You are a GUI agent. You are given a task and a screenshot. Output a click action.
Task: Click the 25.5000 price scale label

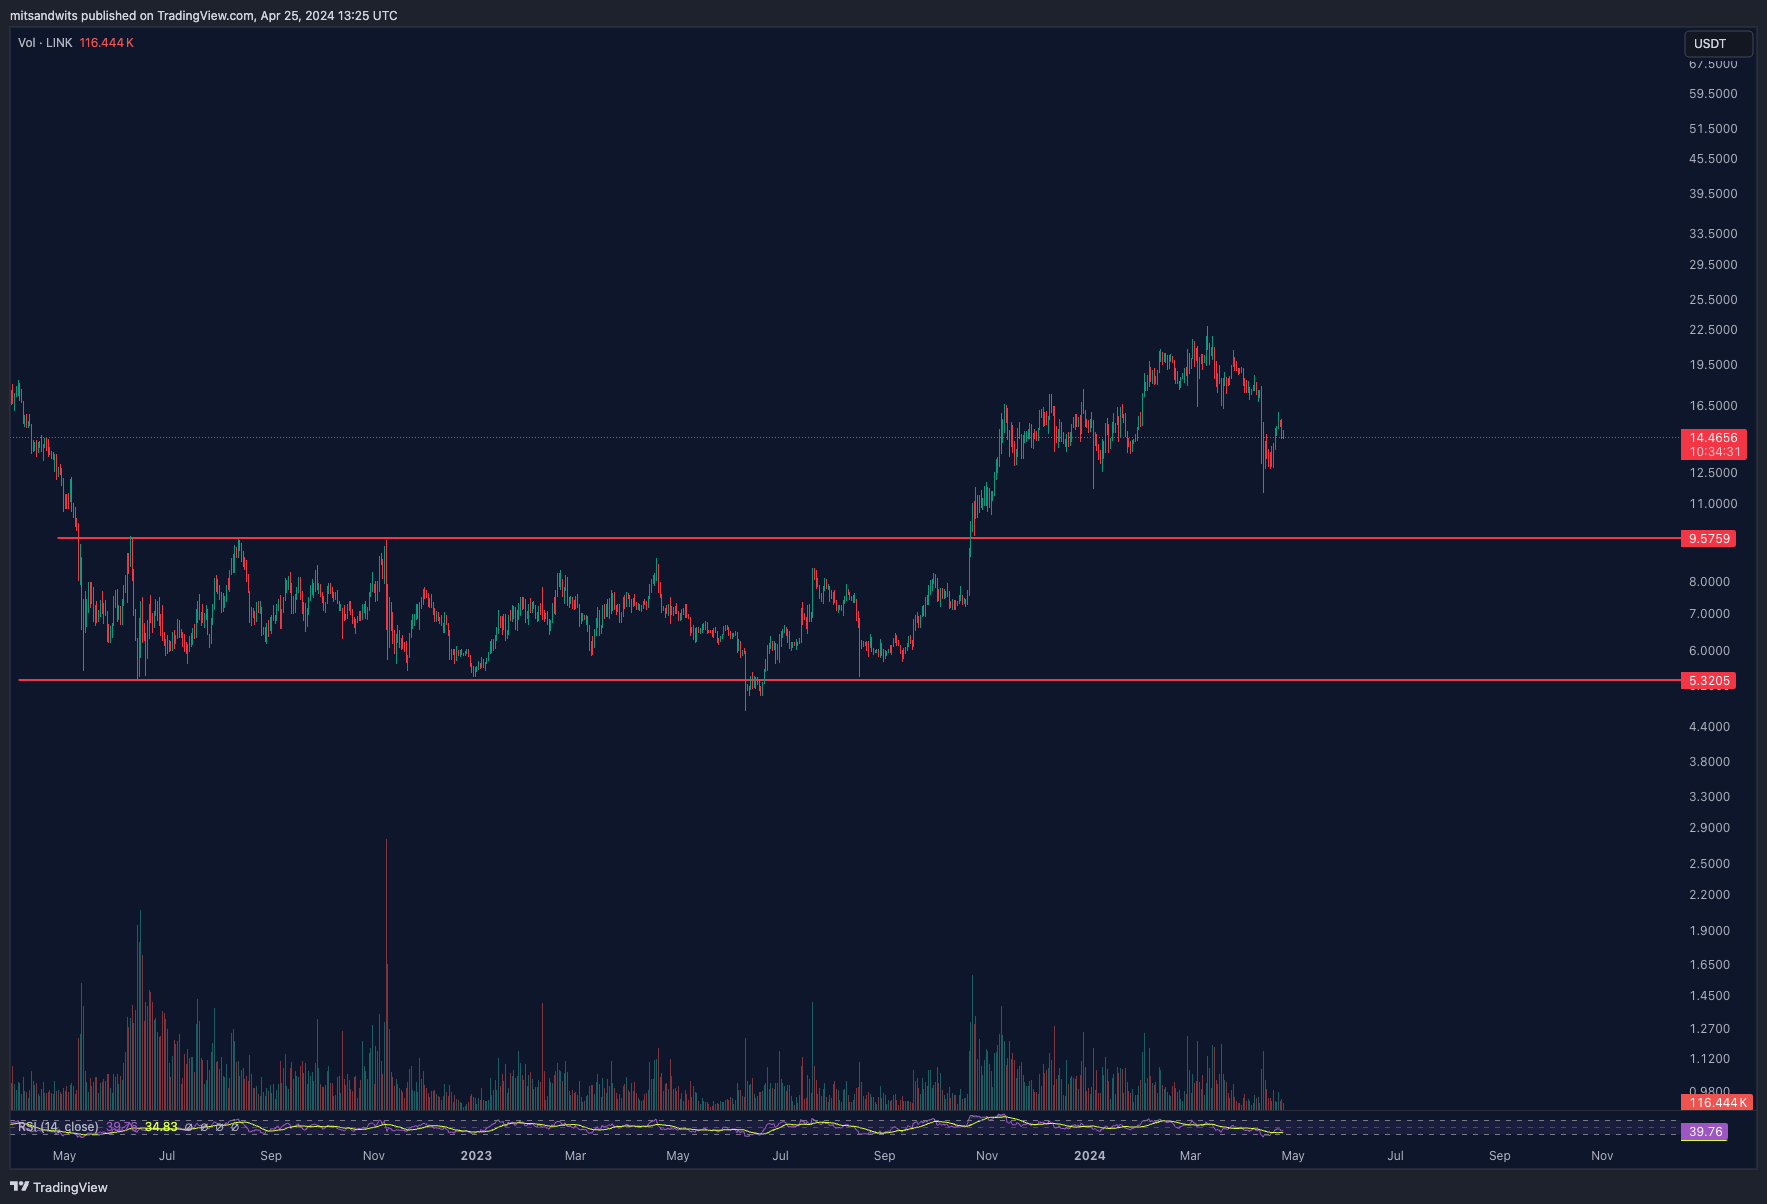pyautogui.click(x=1713, y=300)
